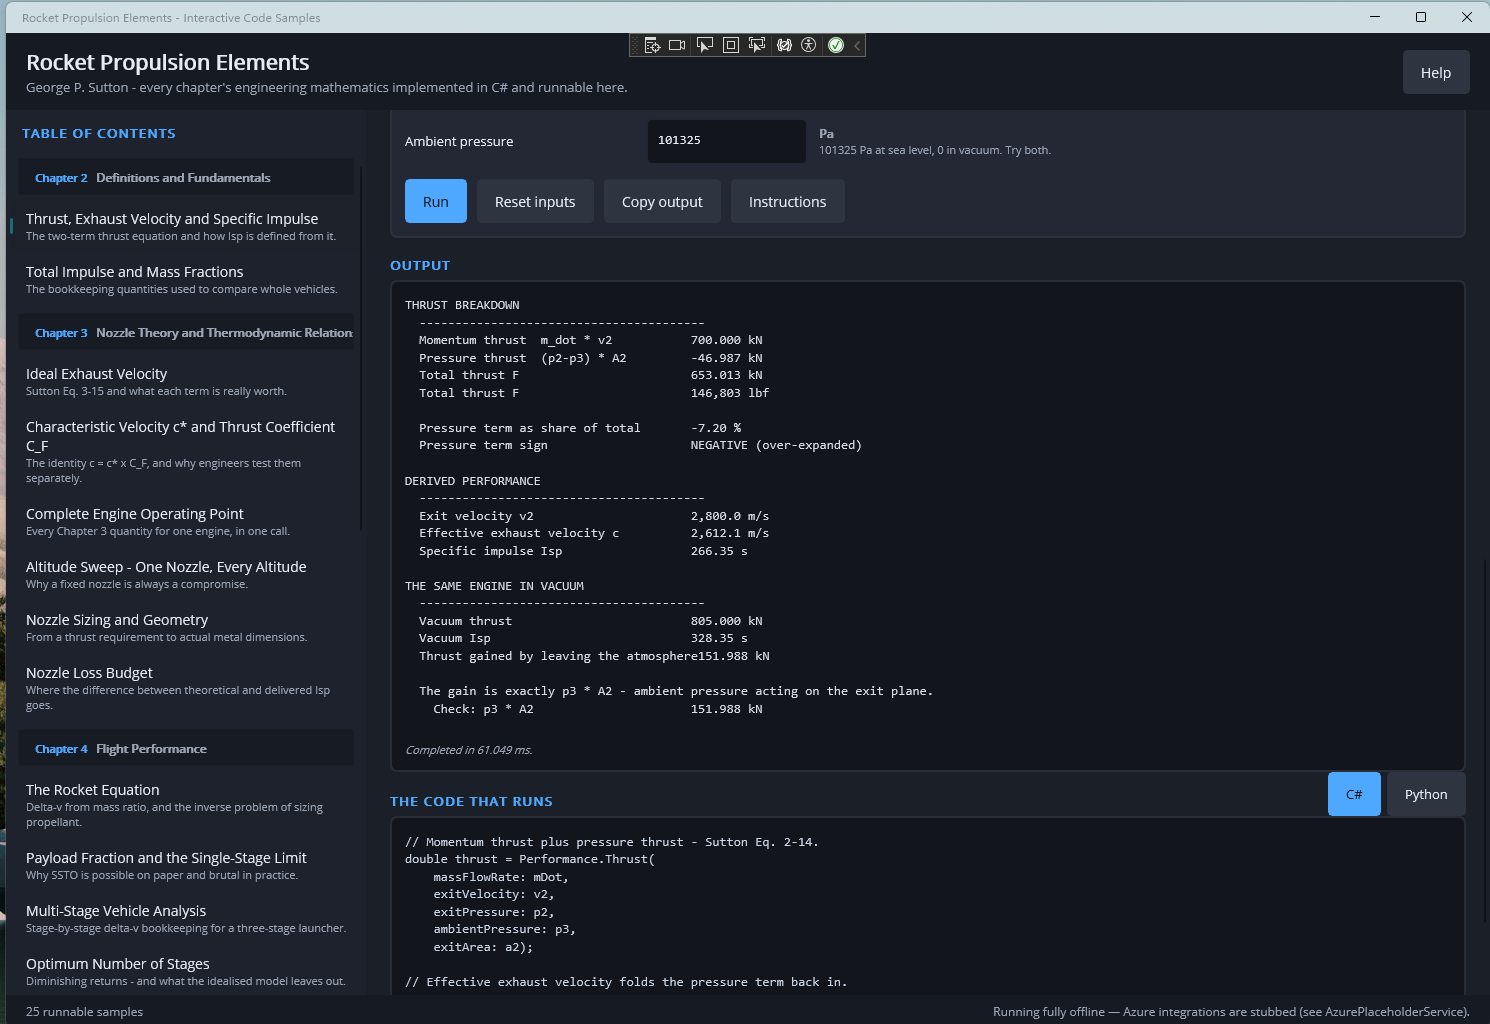Switch code view to C# tab
Viewport: 1490px width, 1024px height.
1354,794
